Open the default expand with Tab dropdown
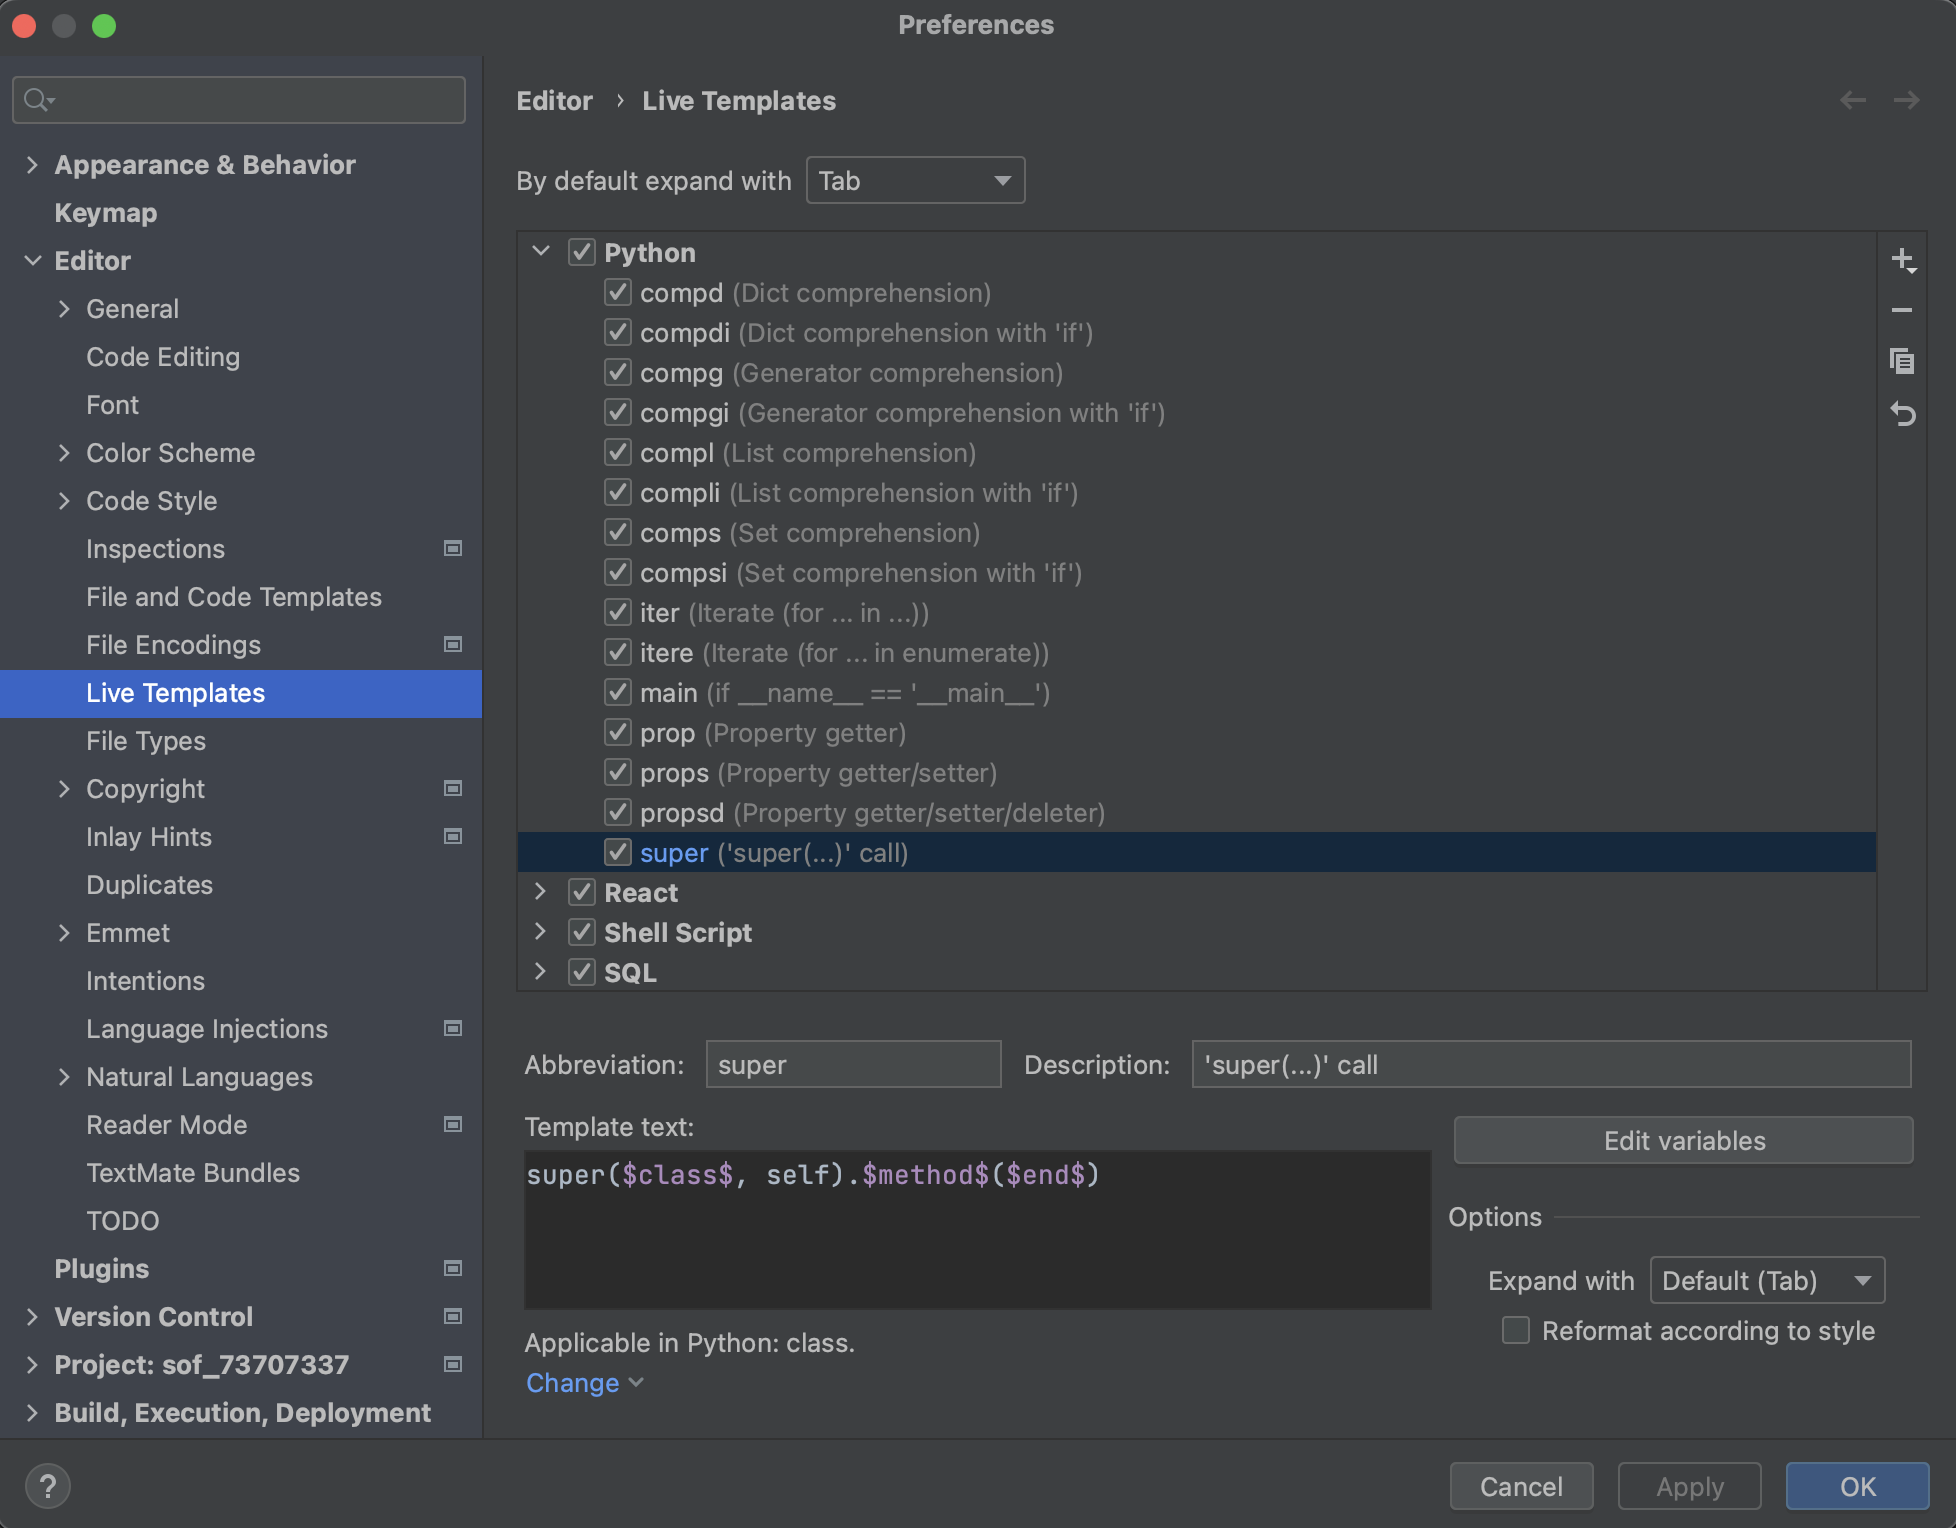 click(915, 180)
